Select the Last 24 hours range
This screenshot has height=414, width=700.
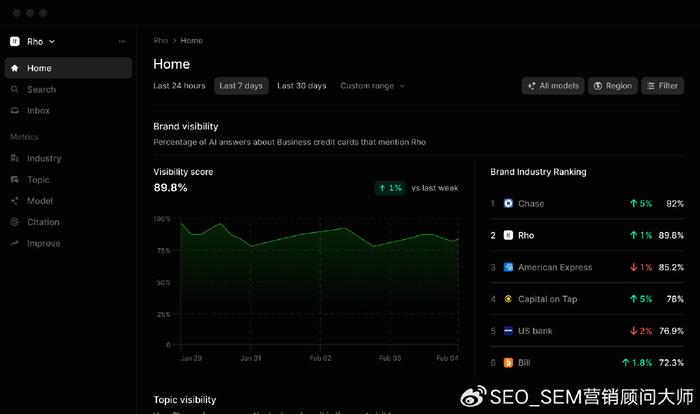(179, 86)
